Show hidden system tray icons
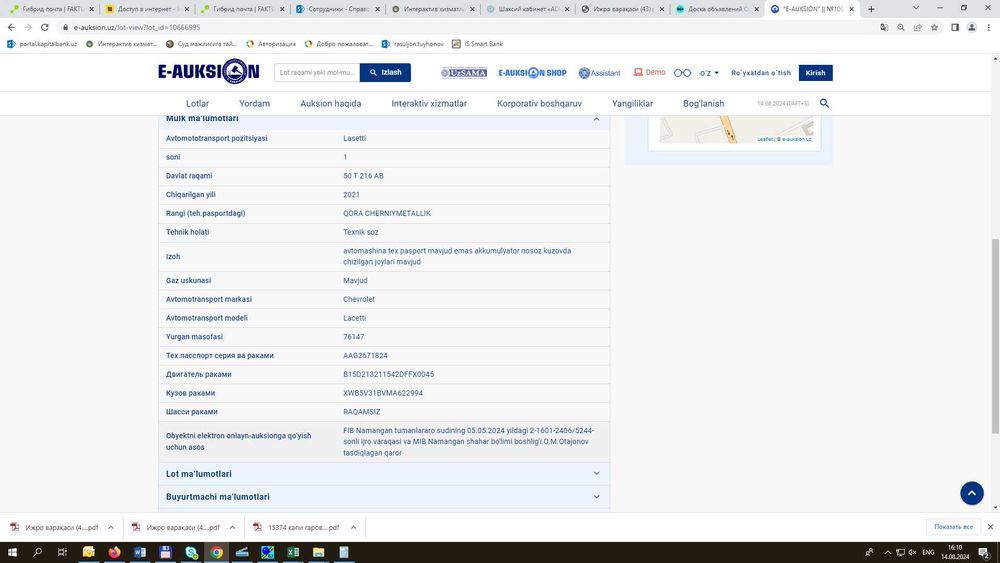Image resolution: width=1000 pixels, height=563 pixels. (887, 552)
